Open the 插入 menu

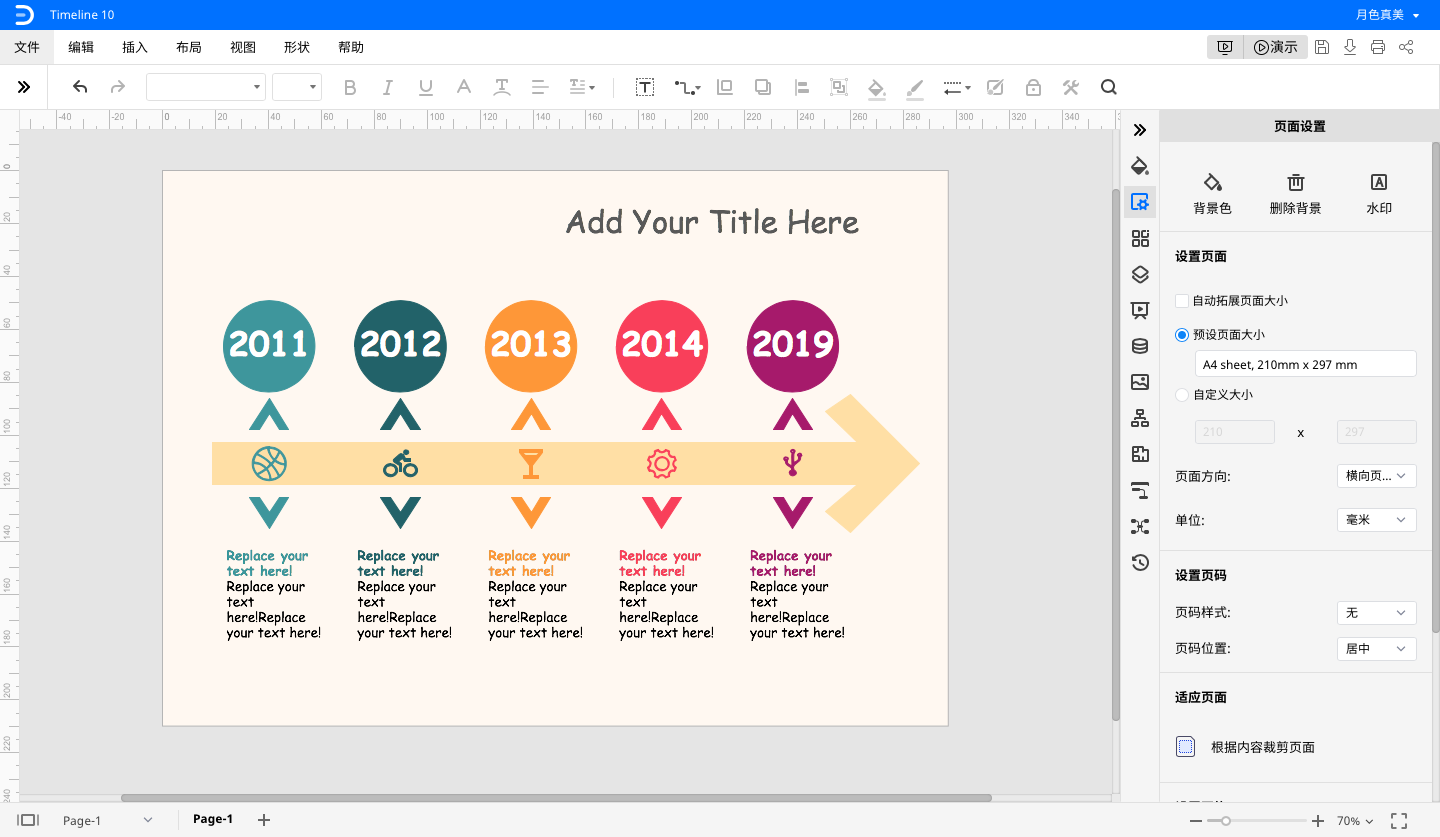coord(135,47)
